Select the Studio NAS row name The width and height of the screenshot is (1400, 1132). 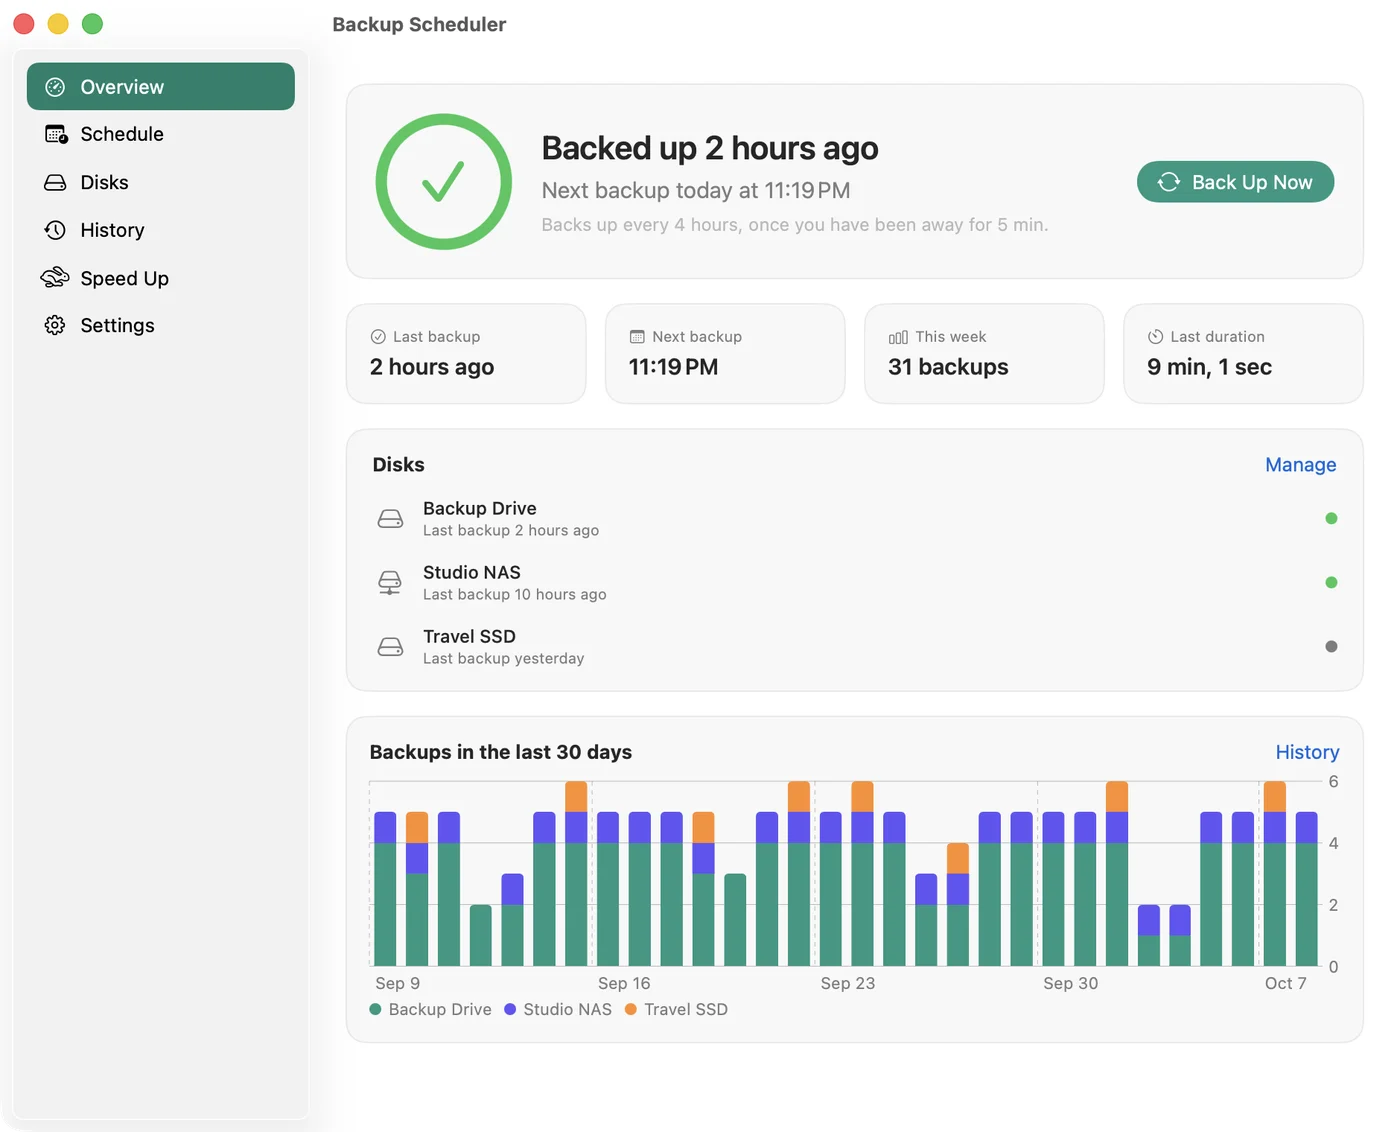[472, 572]
